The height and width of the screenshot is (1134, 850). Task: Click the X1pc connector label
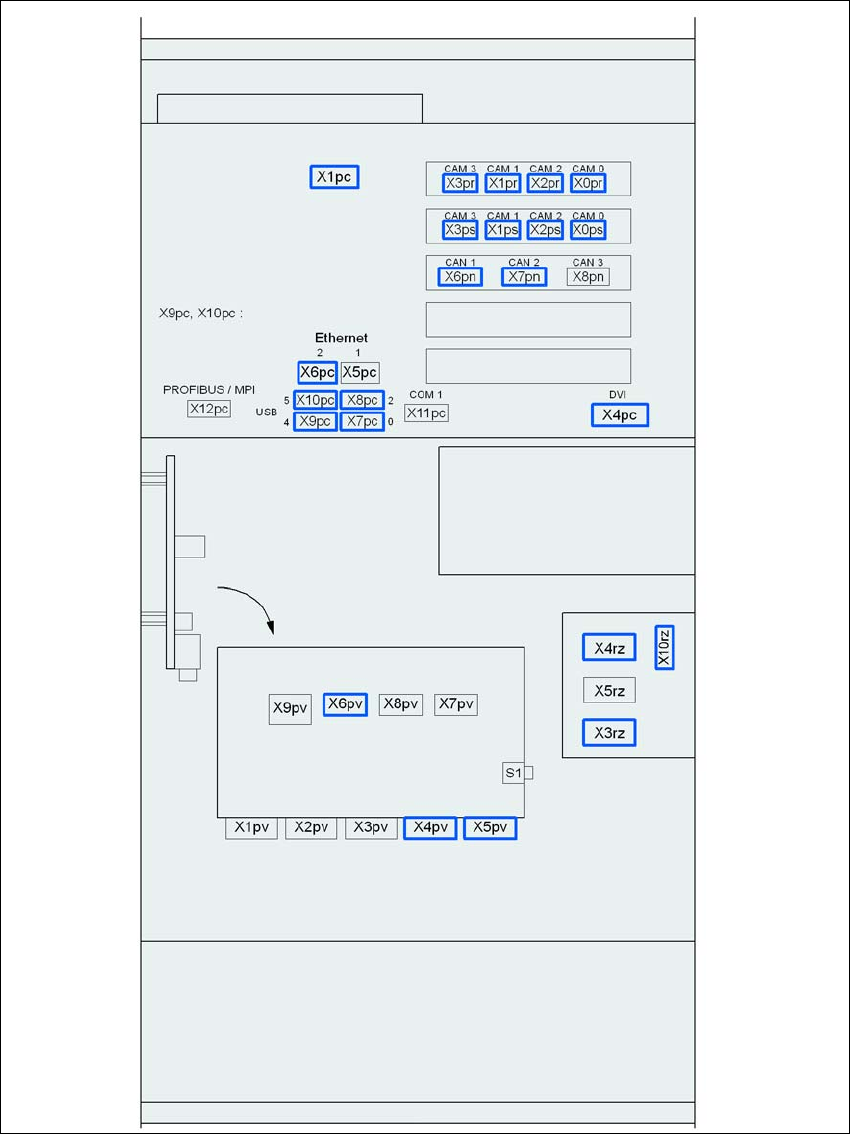click(334, 177)
